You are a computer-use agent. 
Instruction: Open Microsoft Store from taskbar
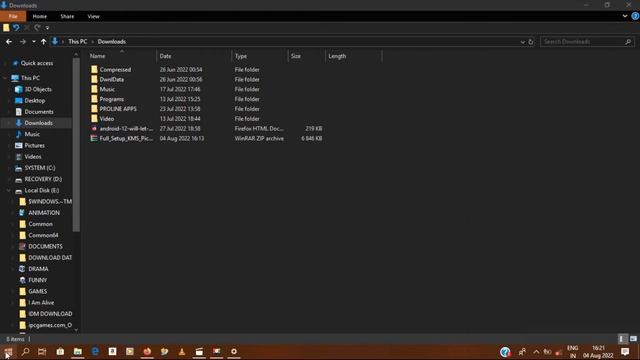(60, 351)
